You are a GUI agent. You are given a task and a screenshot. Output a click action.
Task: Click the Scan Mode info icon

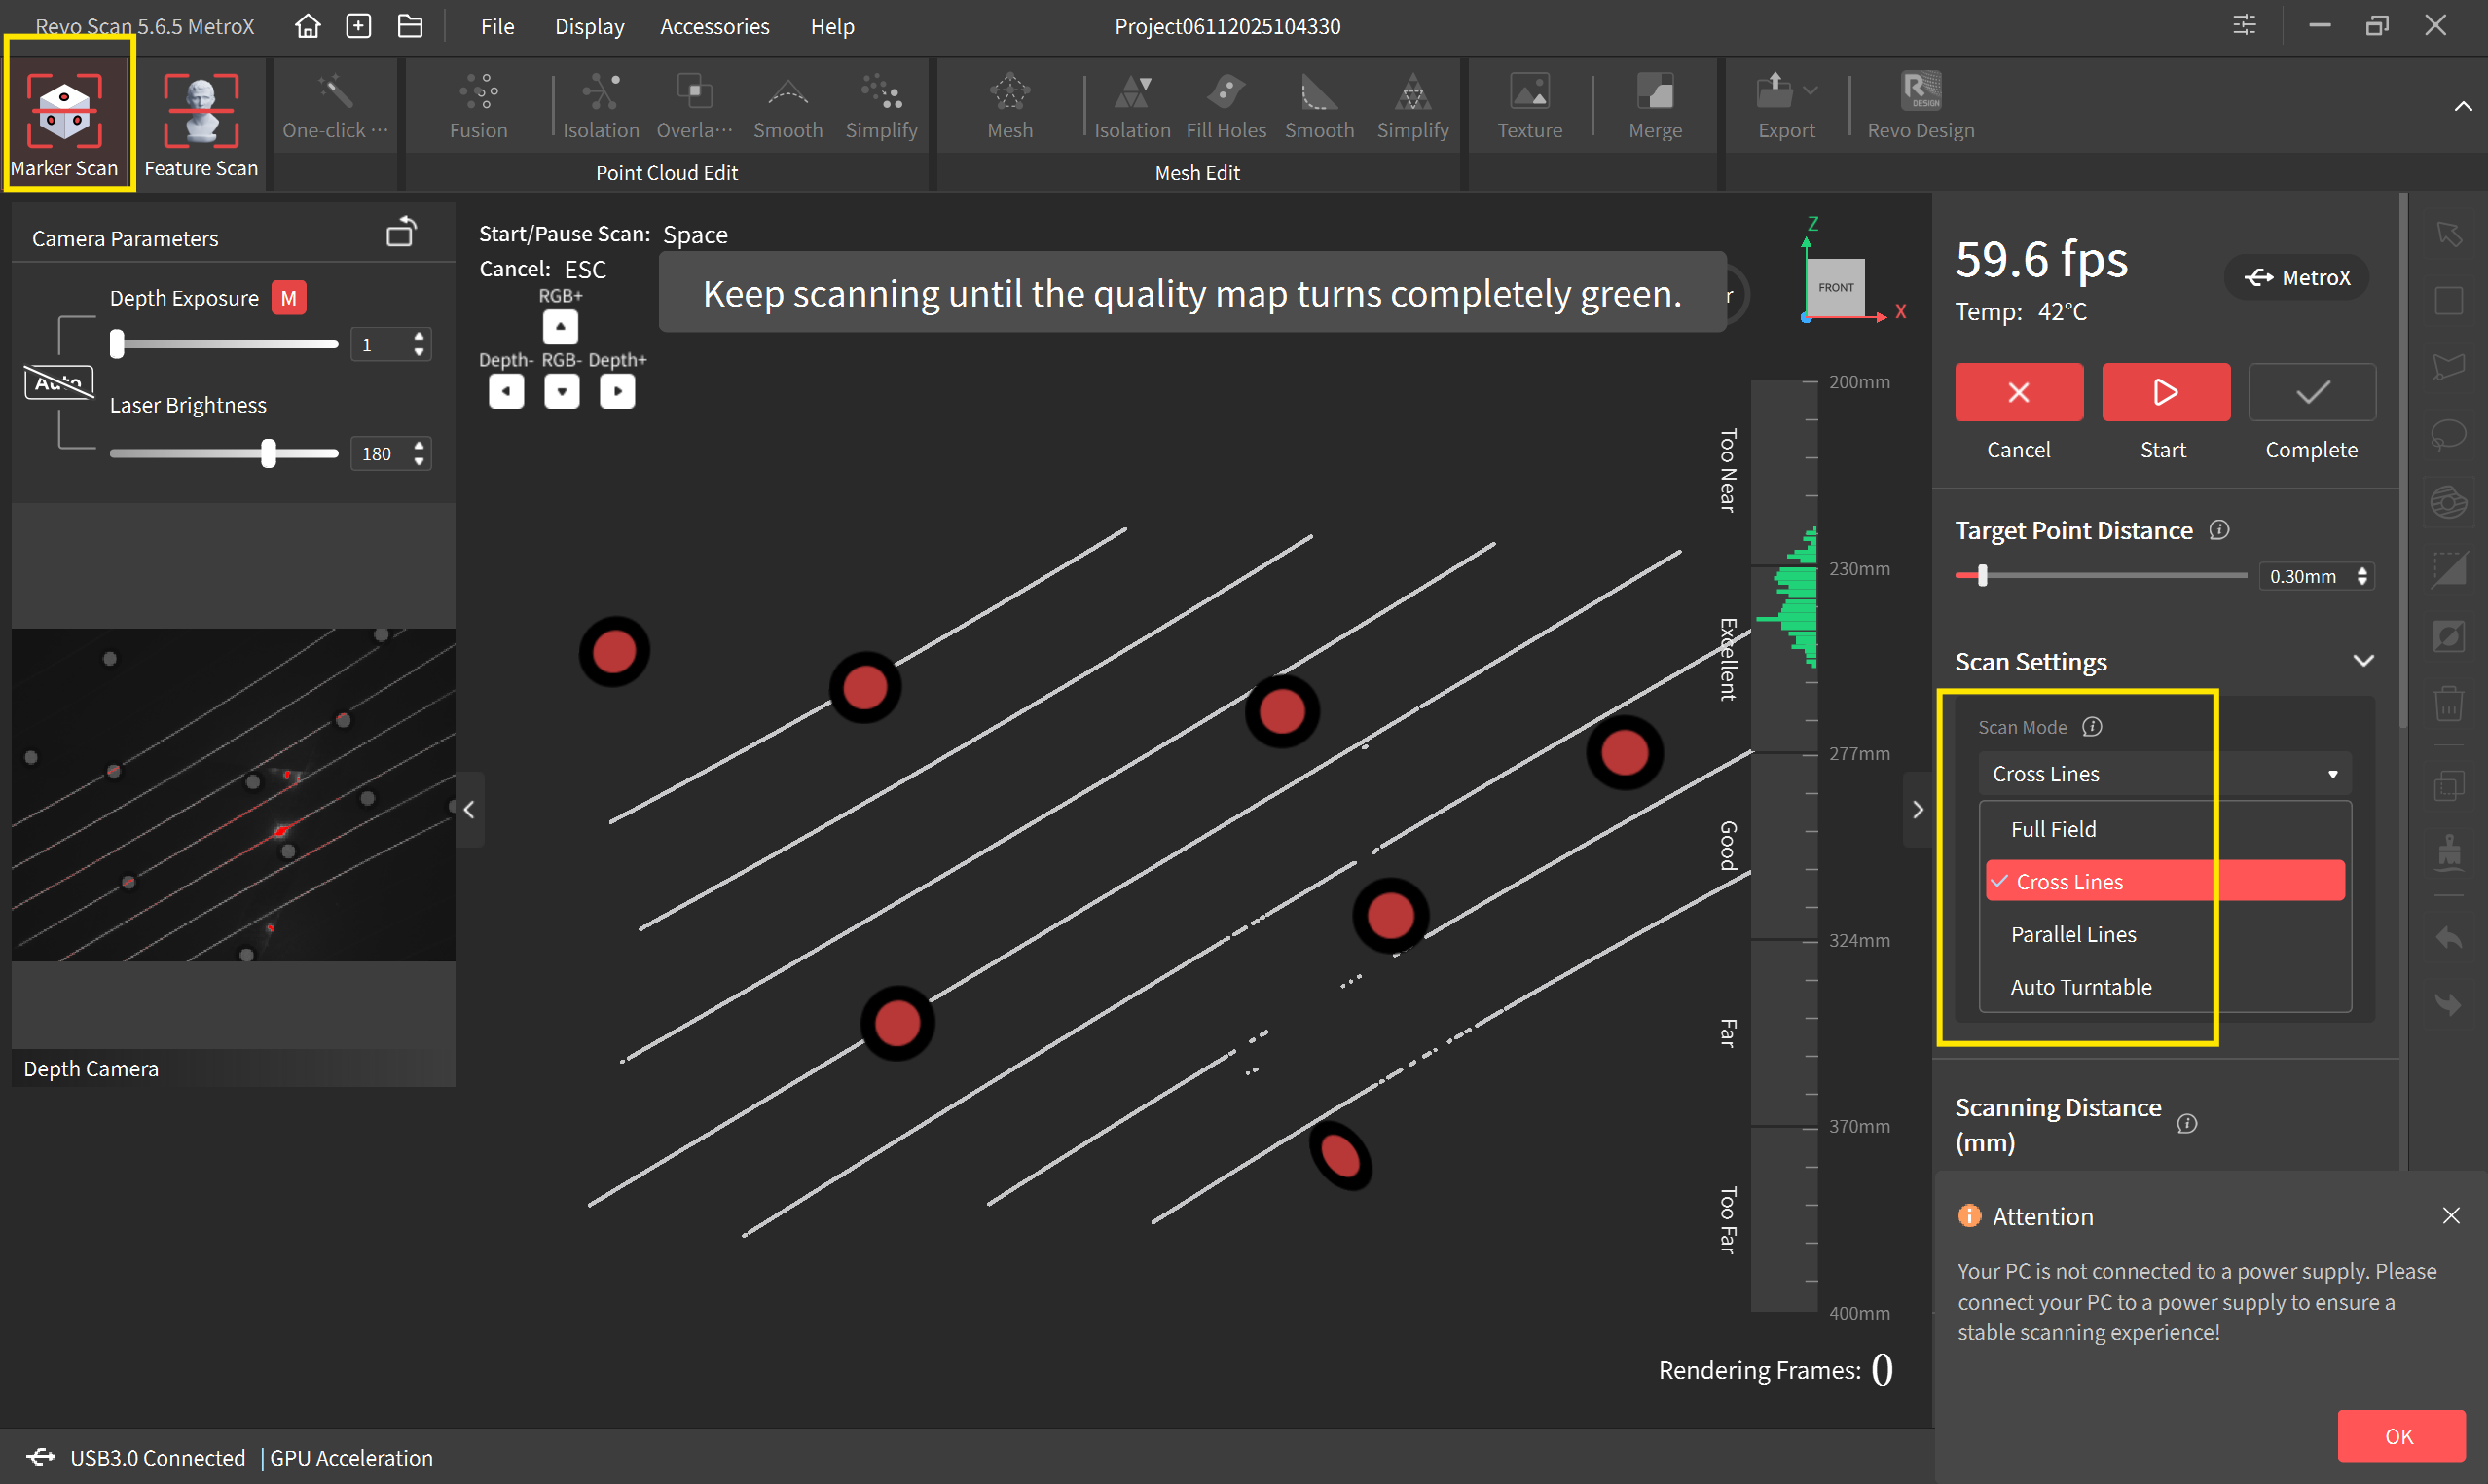click(2092, 727)
